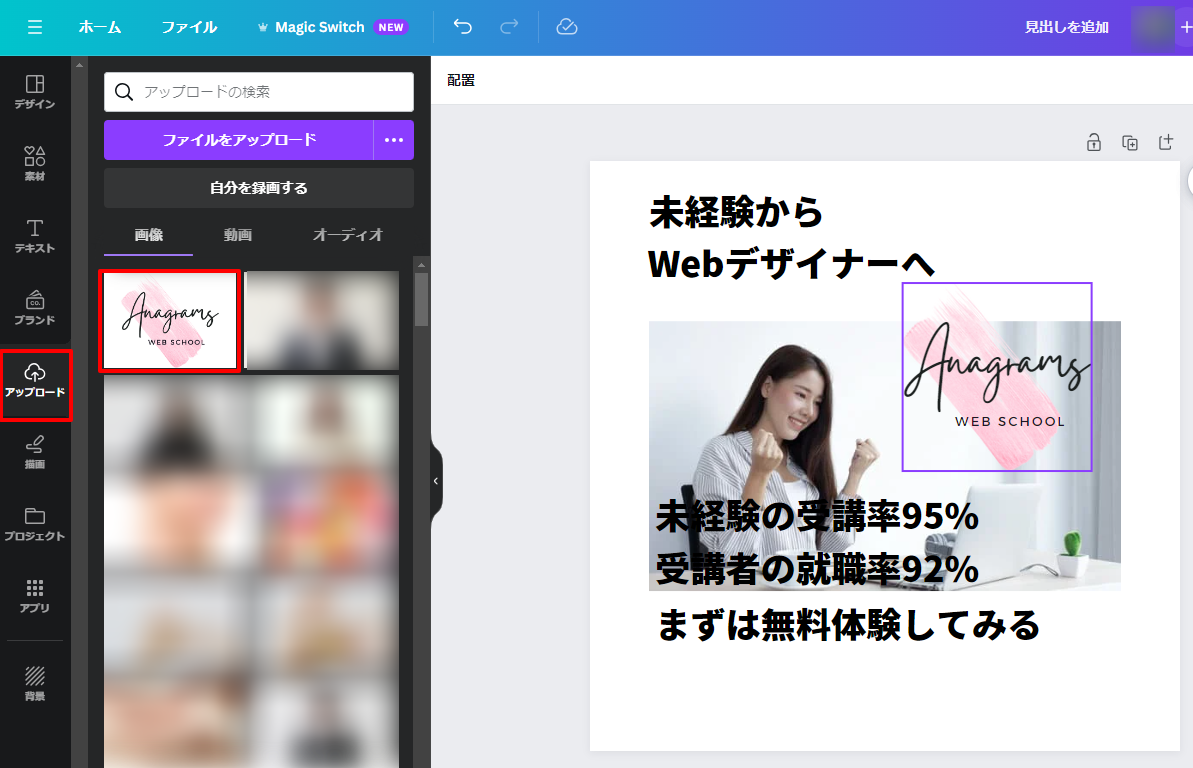Click the cloud save status icon
The height and width of the screenshot is (768, 1193).
point(567,28)
